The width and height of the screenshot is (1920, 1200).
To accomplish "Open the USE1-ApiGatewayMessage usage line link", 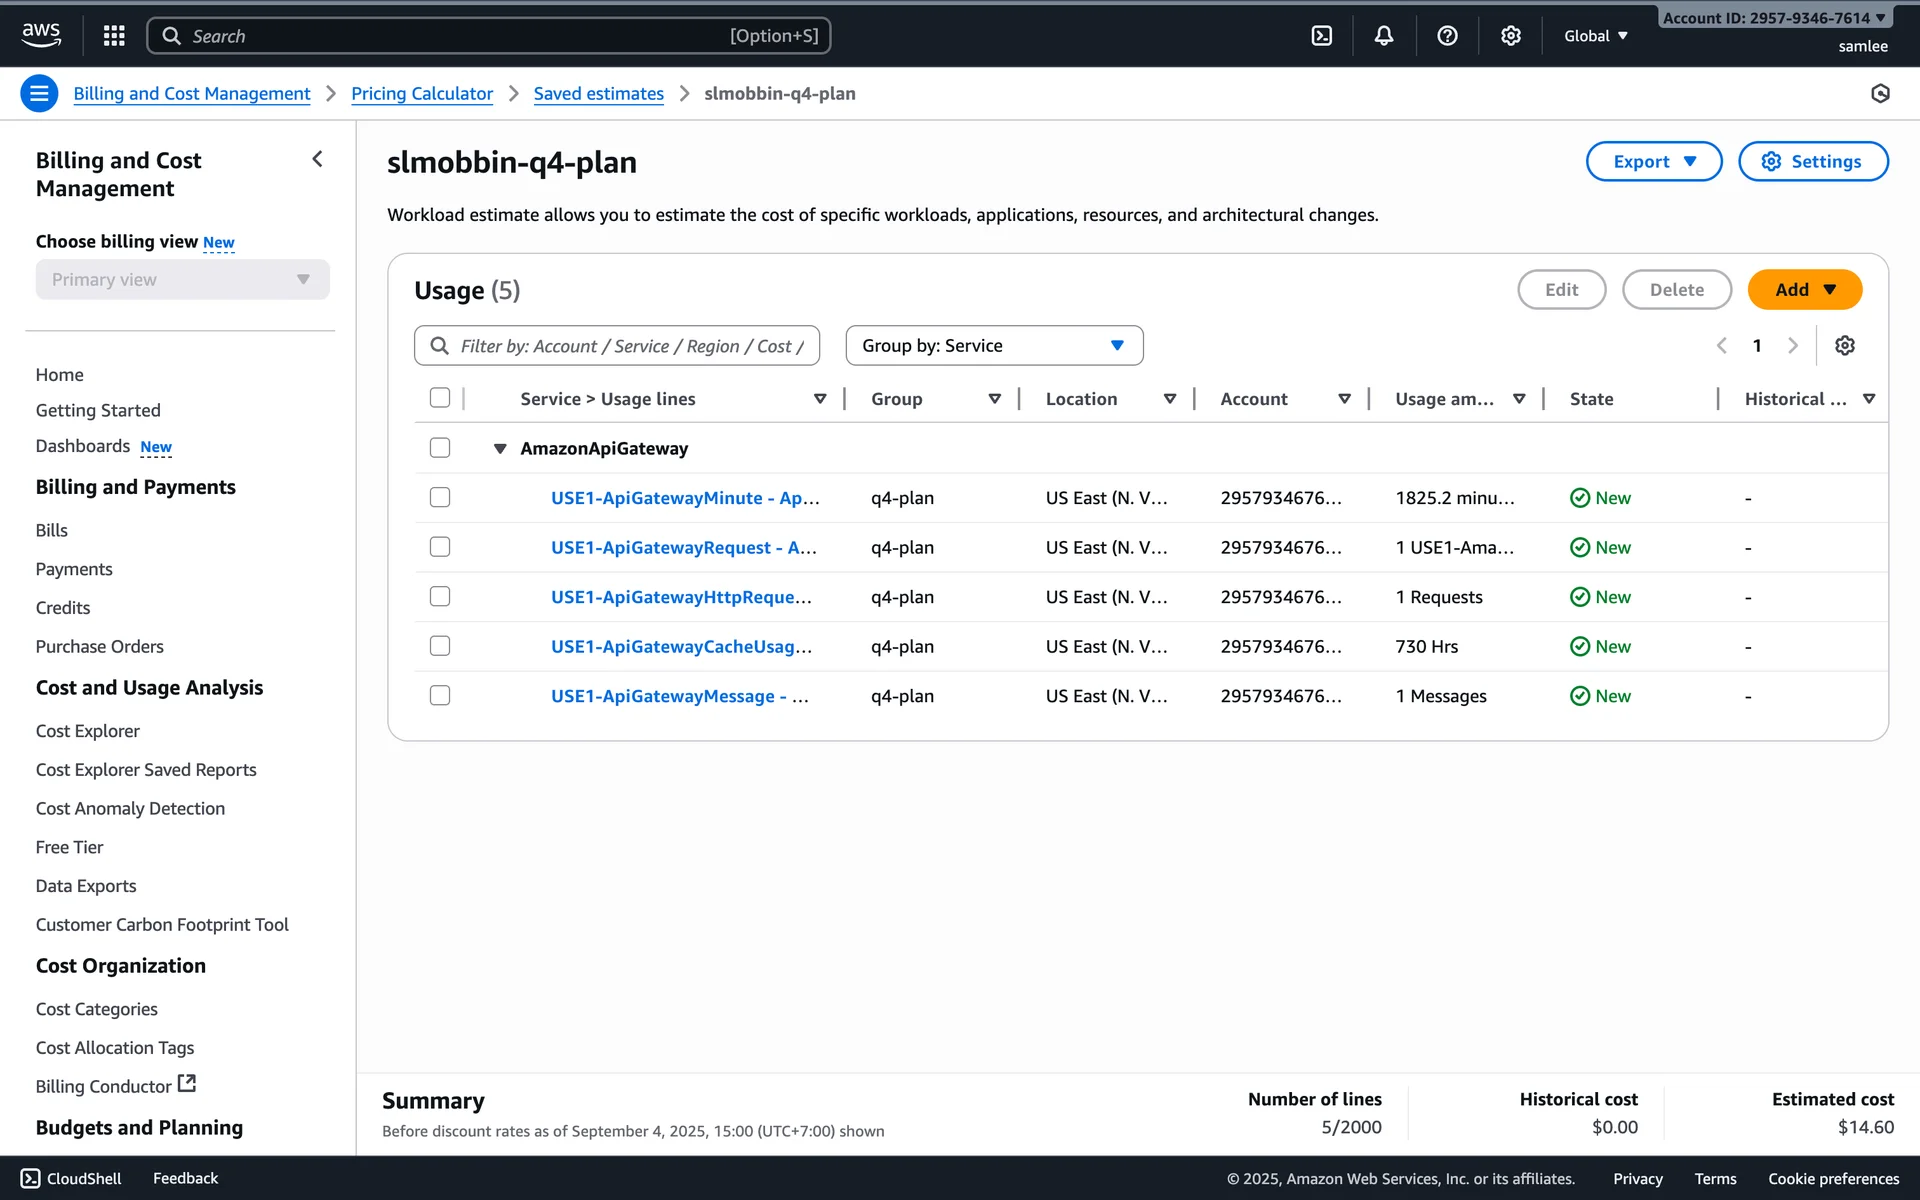I will tap(679, 696).
